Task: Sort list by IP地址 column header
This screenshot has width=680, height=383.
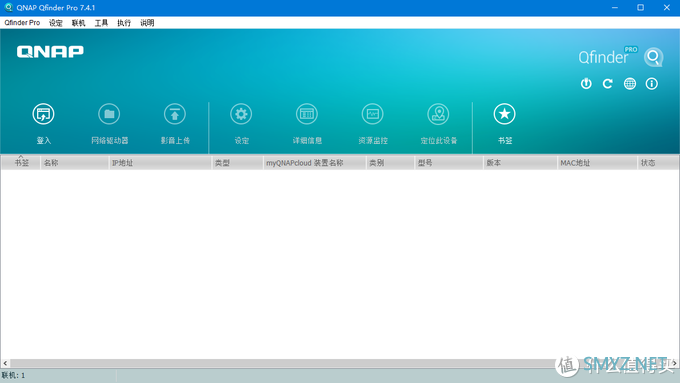Action: [160, 163]
